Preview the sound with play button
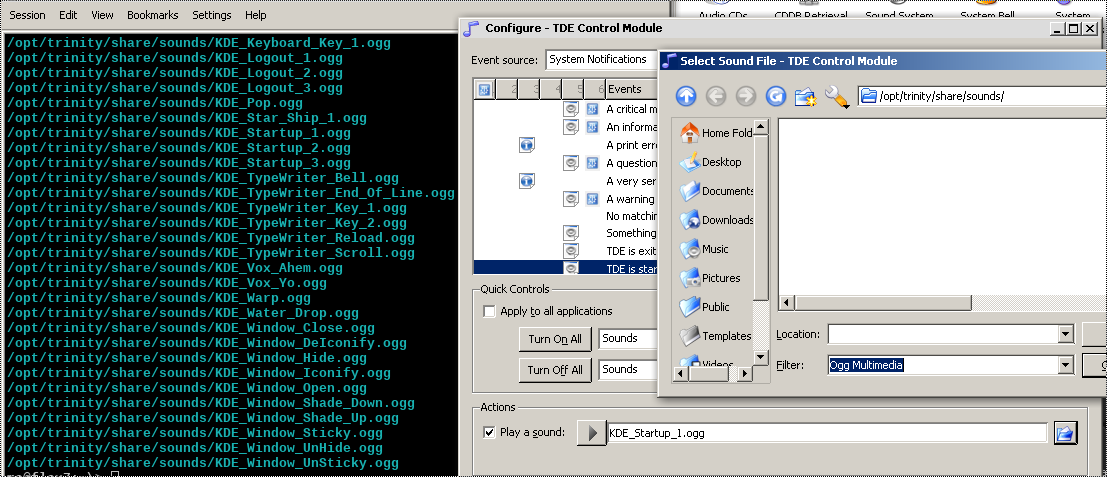 (x=592, y=433)
